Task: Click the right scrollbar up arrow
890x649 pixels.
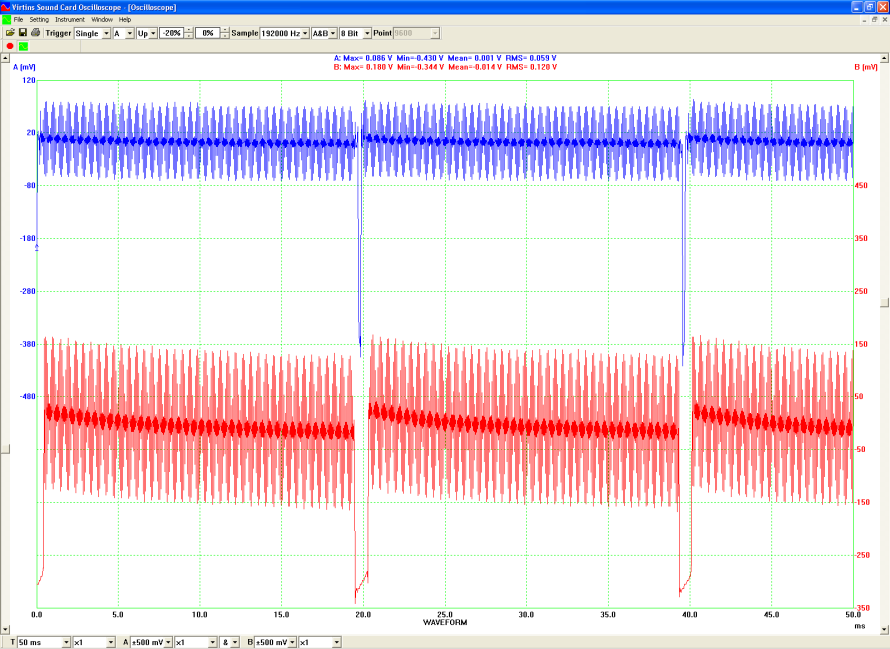Action: tap(884, 58)
